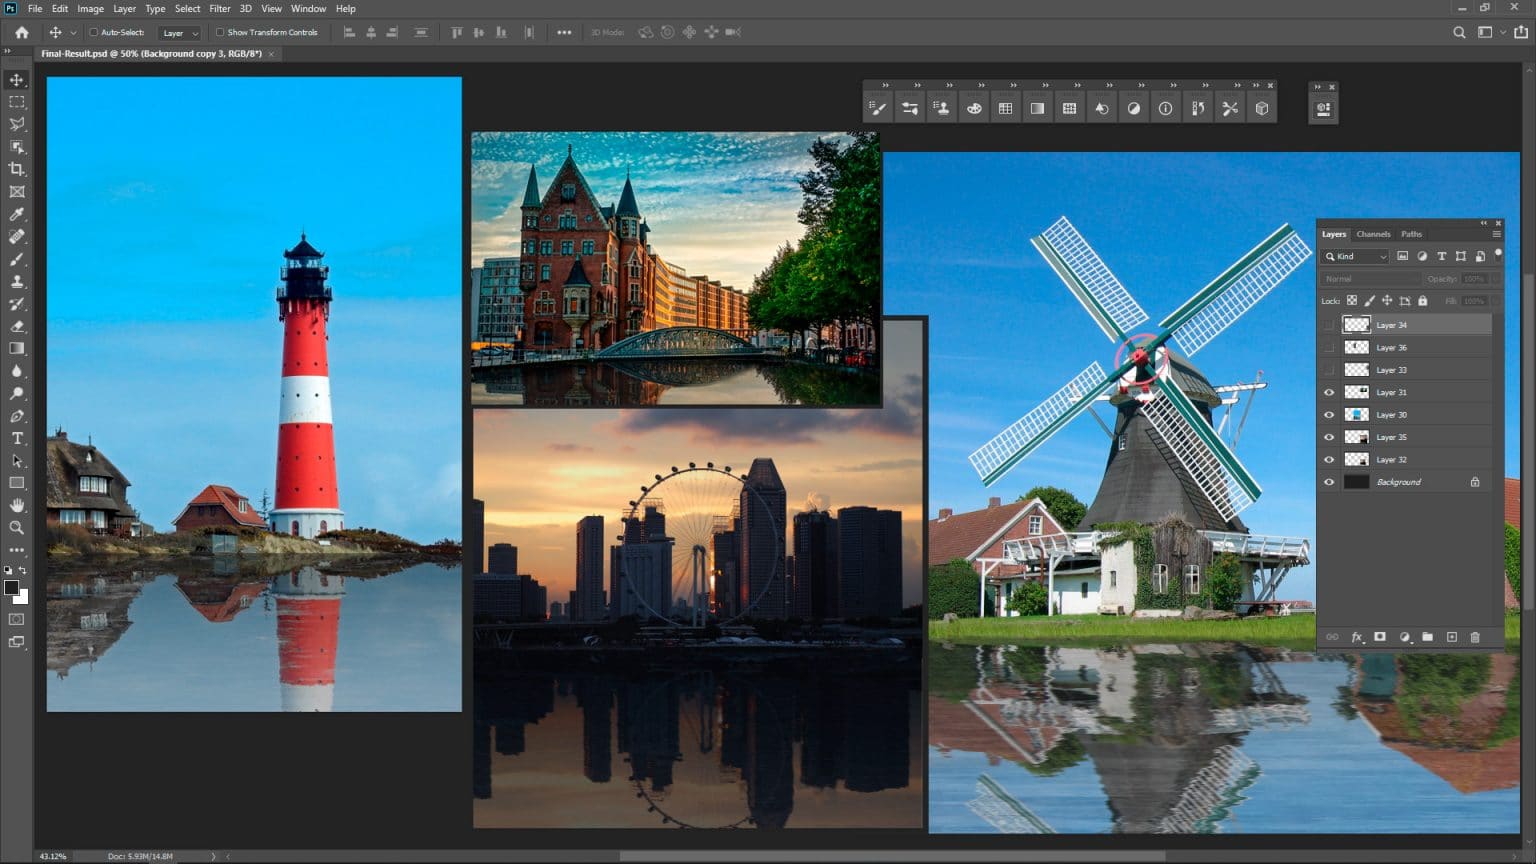Select the Zoom tool in toolbar
Viewport: 1536px width, 864px height.
[17, 527]
